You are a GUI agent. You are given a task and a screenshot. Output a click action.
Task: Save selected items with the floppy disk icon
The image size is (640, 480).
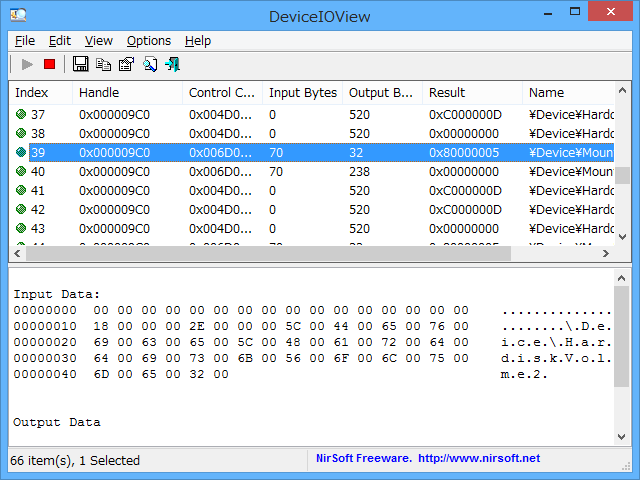point(80,64)
